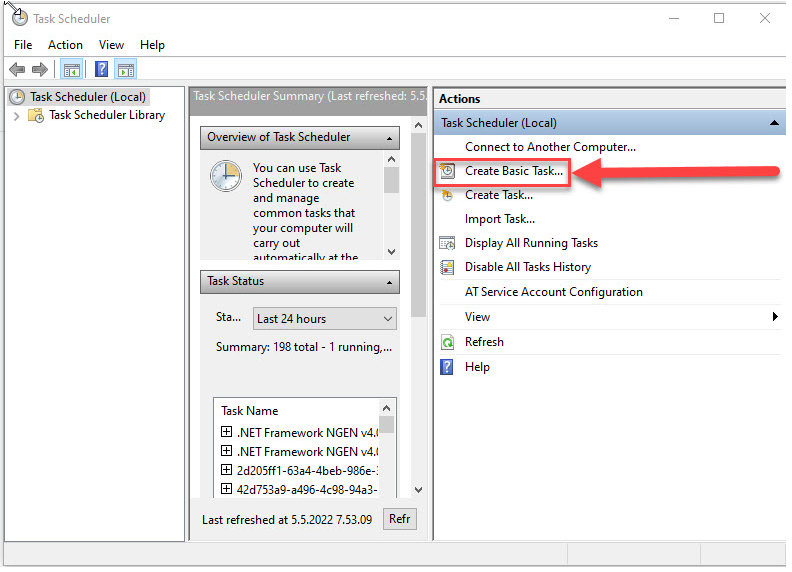This screenshot has width=792, height=572.
Task: Click the Forward arrow in the toolbar
Action: [40, 69]
